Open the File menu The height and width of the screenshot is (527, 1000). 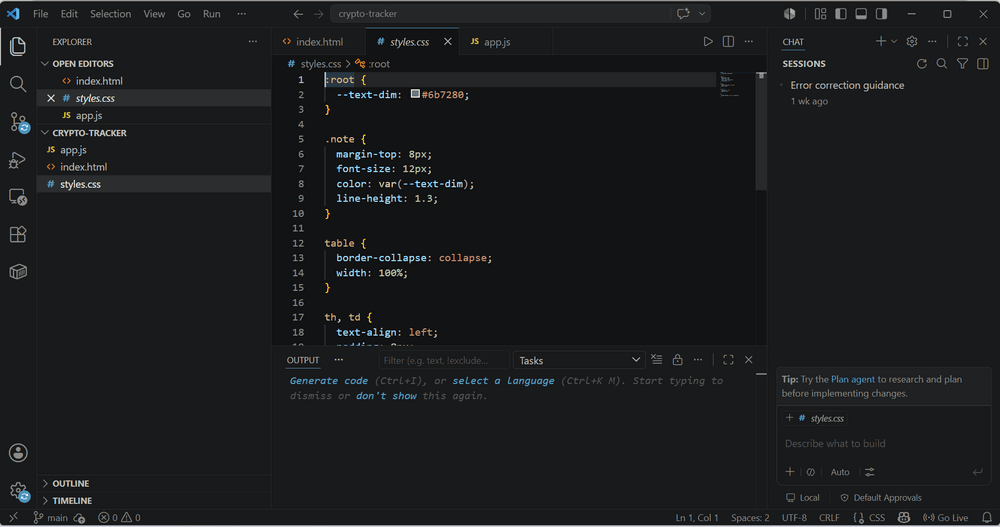[40, 13]
